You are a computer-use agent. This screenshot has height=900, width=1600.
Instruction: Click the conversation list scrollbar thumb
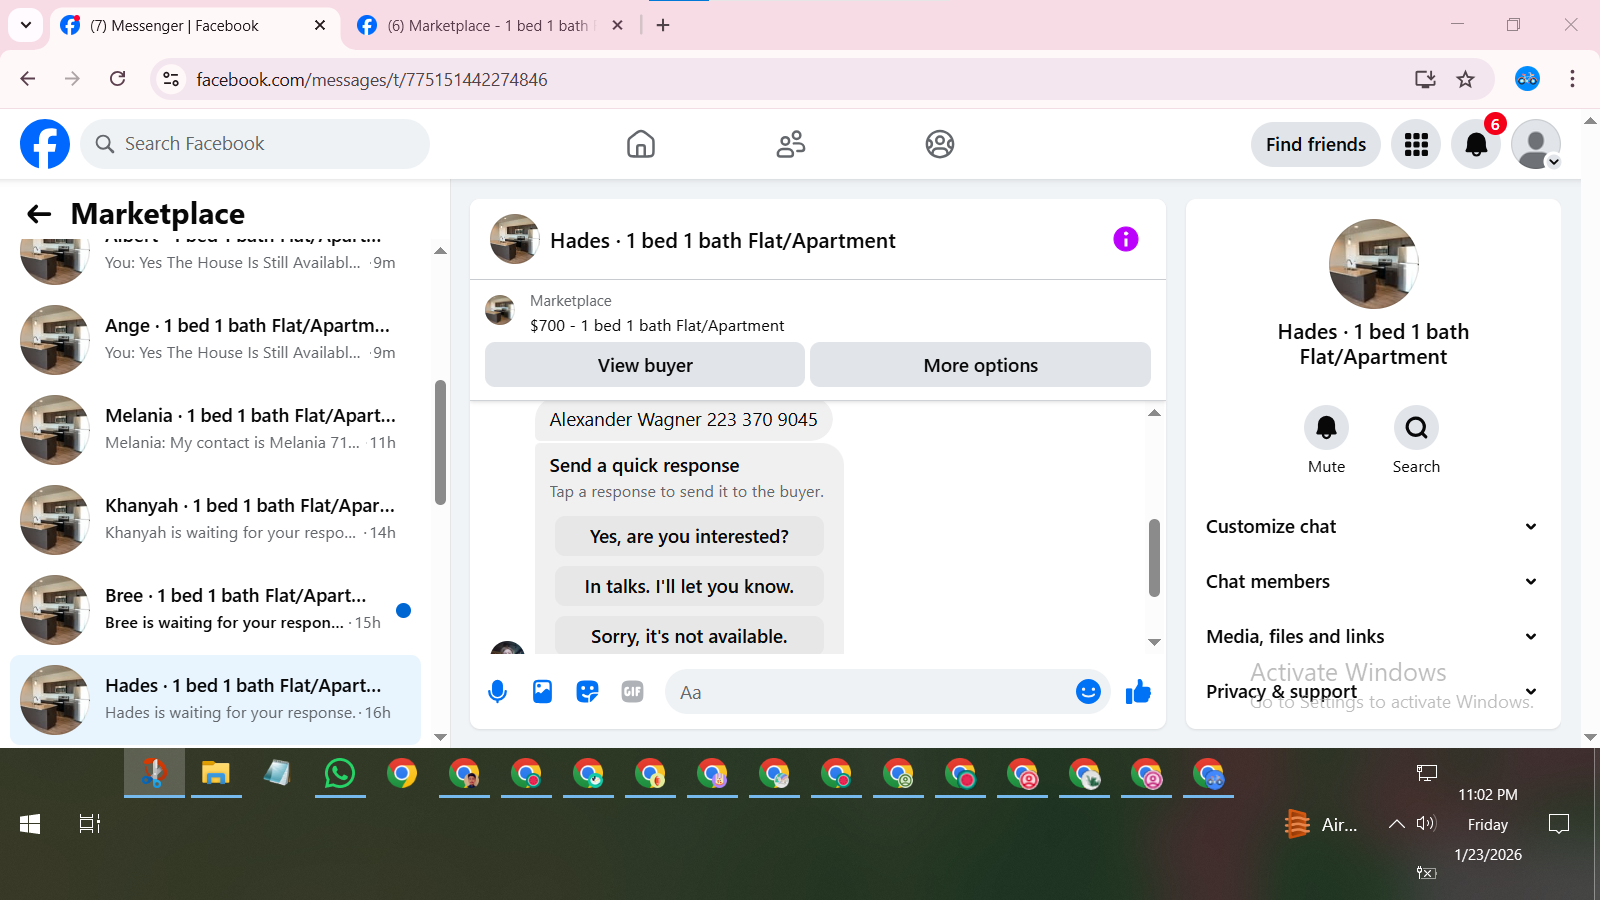[x=440, y=442]
